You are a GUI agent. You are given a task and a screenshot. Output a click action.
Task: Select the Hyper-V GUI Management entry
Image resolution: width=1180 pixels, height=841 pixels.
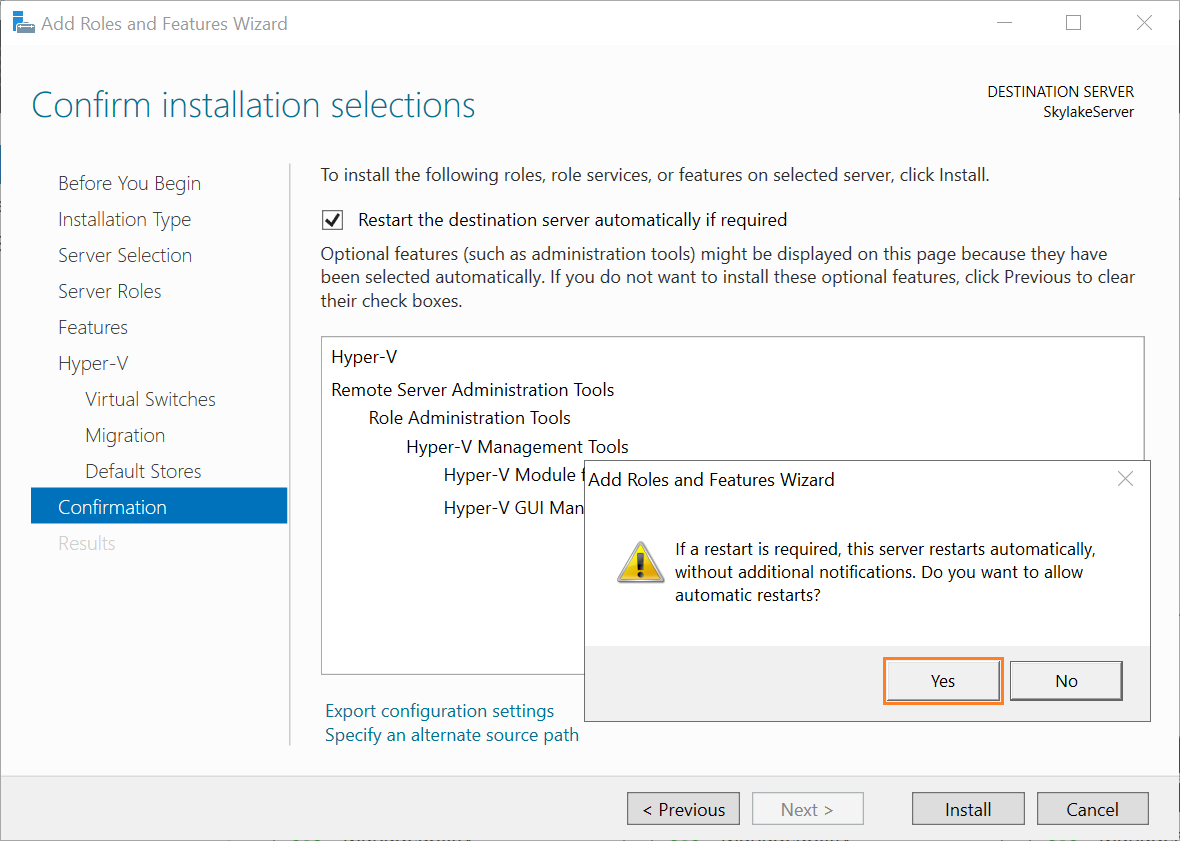pos(514,508)
